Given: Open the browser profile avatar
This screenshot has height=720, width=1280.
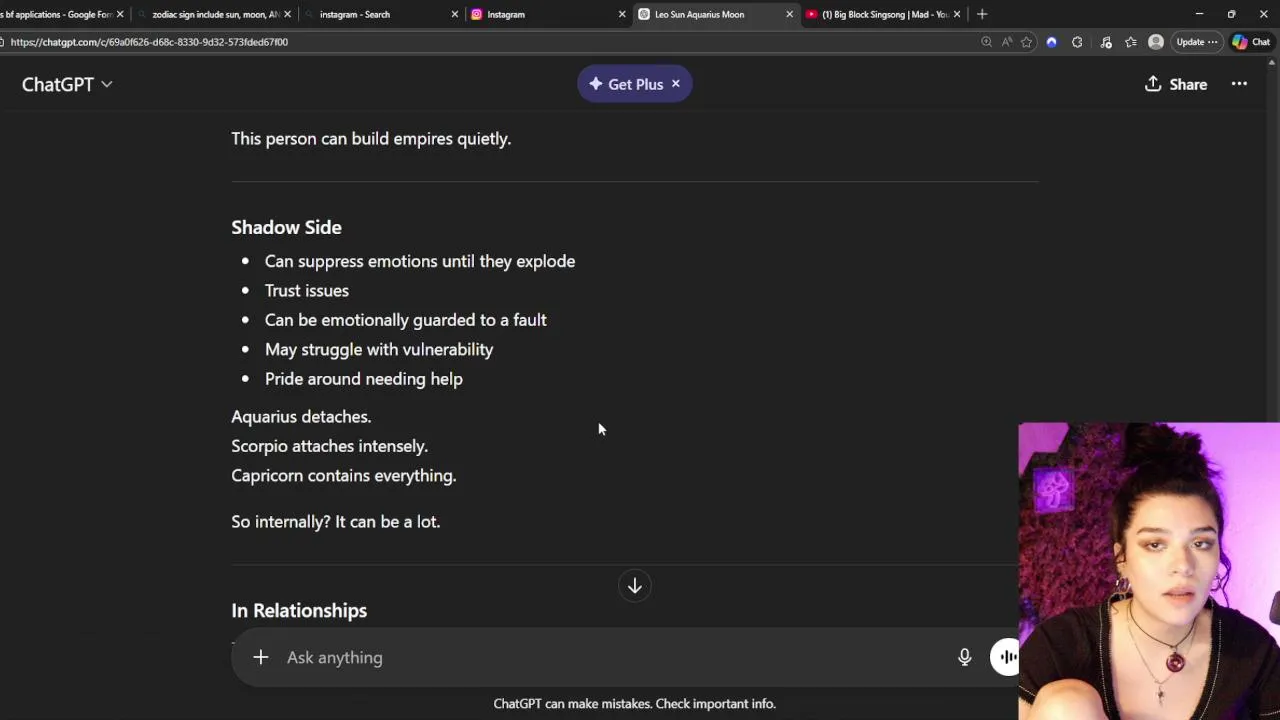Looking at the screenshot, I should (1156, 42).
